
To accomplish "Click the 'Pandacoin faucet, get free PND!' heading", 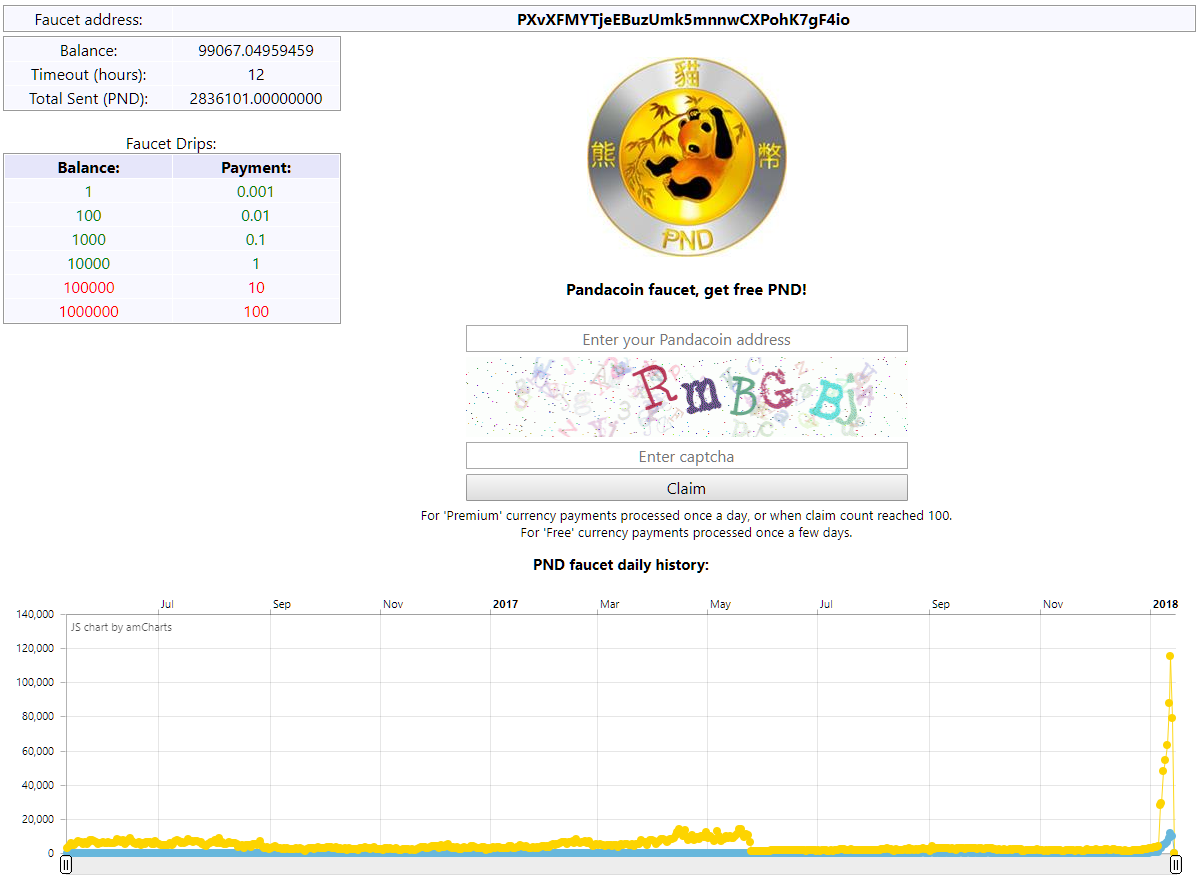I will pyautogui.click(x=686, y=290).
